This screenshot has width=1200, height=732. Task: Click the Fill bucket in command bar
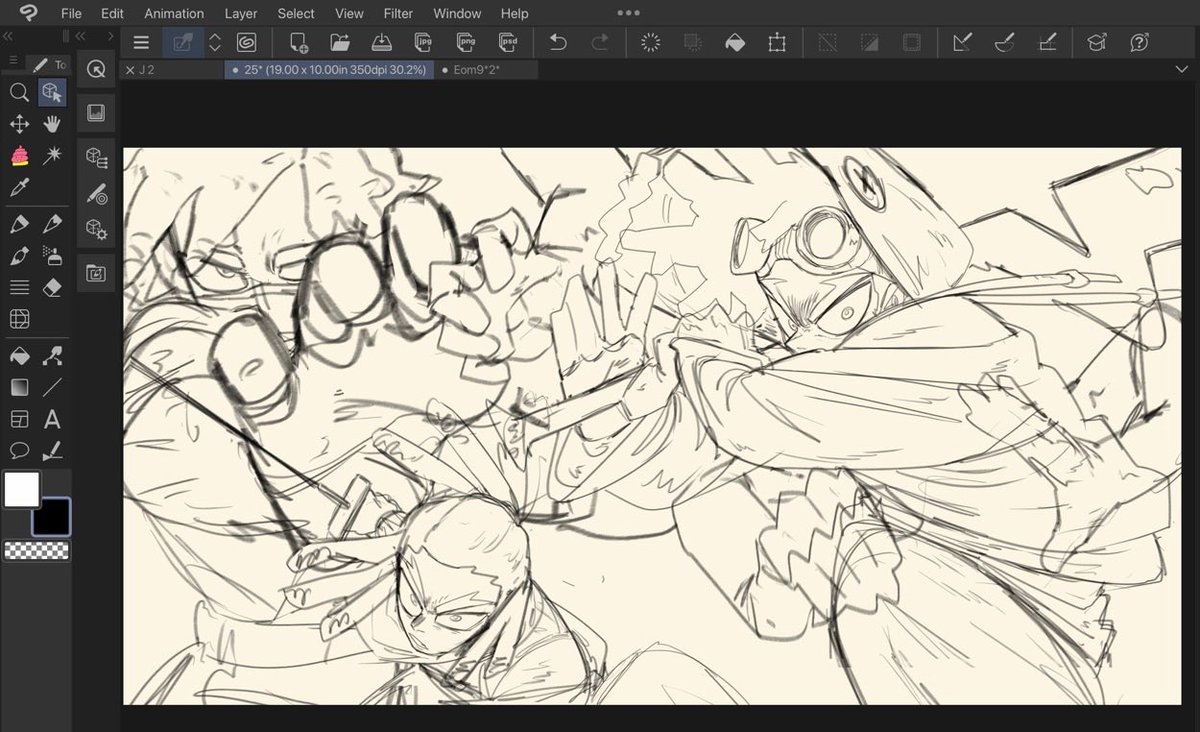[735, 43]
